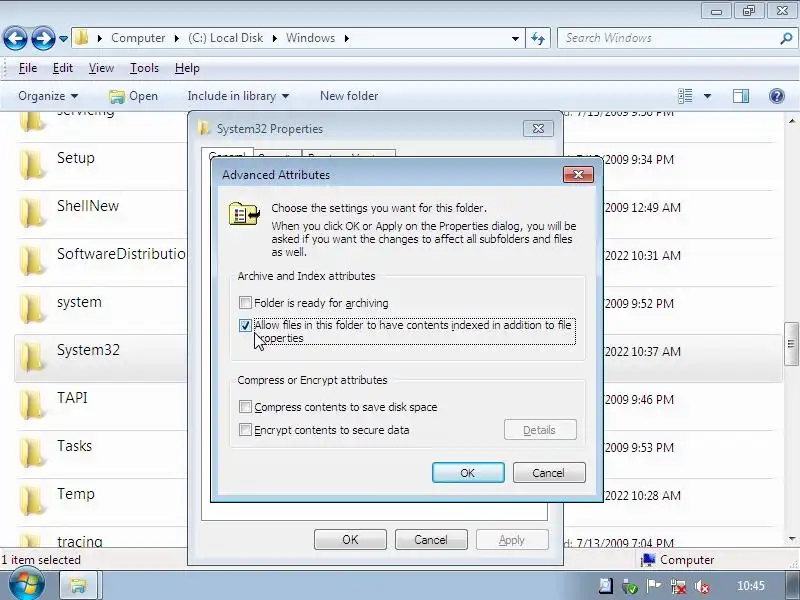Uncheck Allow files to have contents indexed
Viewport: 800px width, 600px height.
click(x=245, y=326)
